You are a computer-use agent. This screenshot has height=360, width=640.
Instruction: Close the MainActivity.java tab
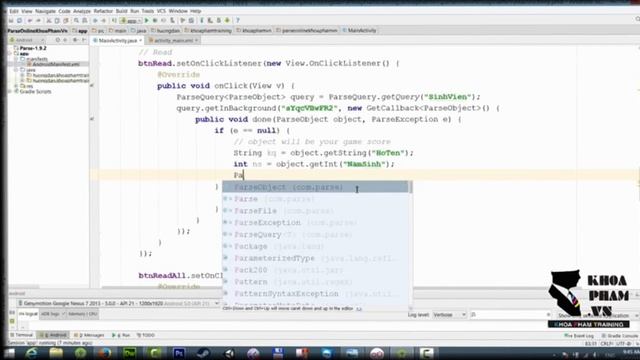(x=140, y=40)
